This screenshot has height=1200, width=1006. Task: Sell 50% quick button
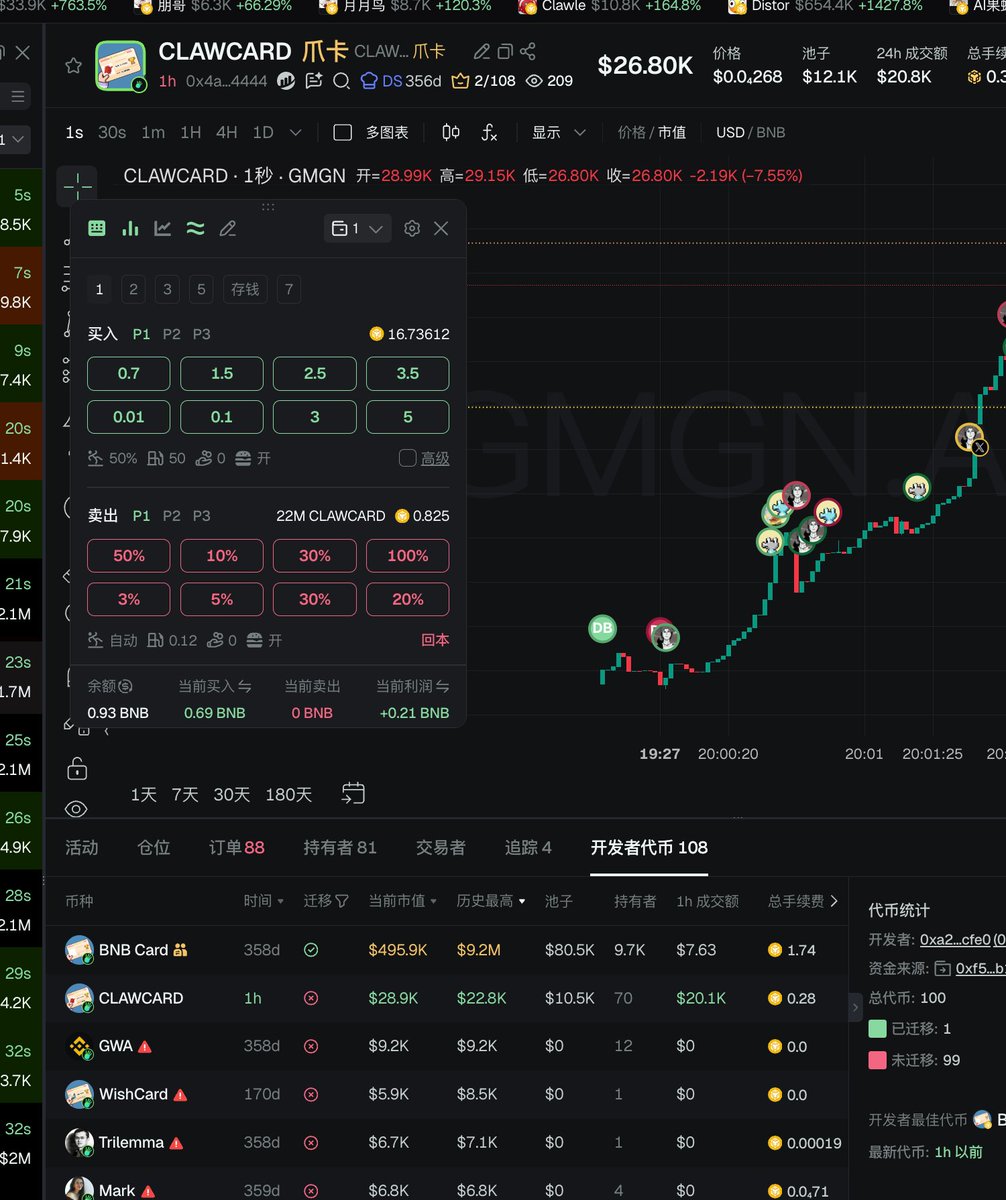(129, 555)
